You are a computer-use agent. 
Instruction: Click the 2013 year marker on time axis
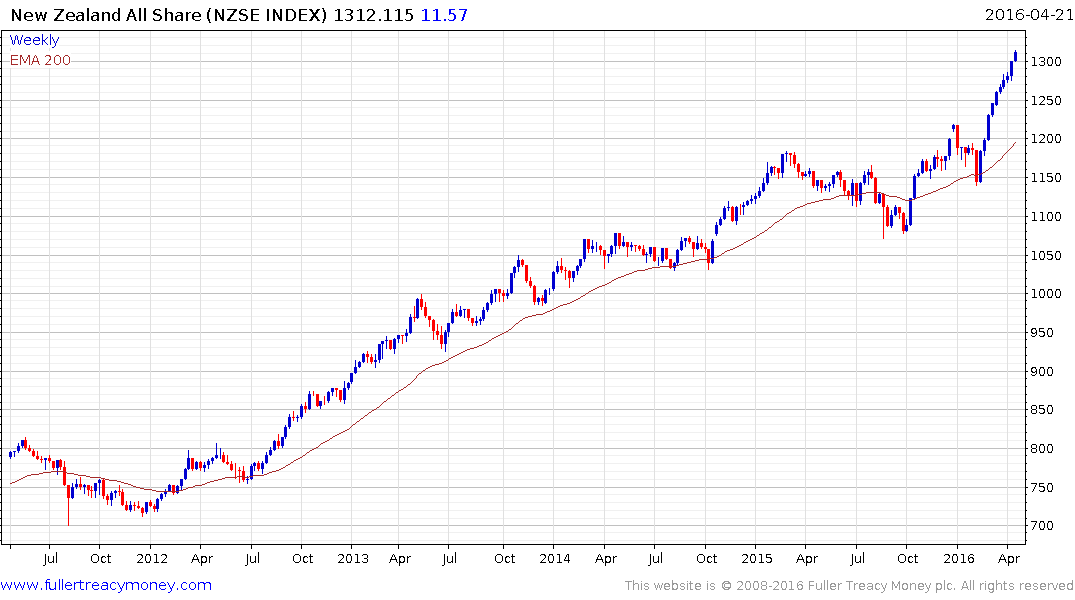click(353, 558)
